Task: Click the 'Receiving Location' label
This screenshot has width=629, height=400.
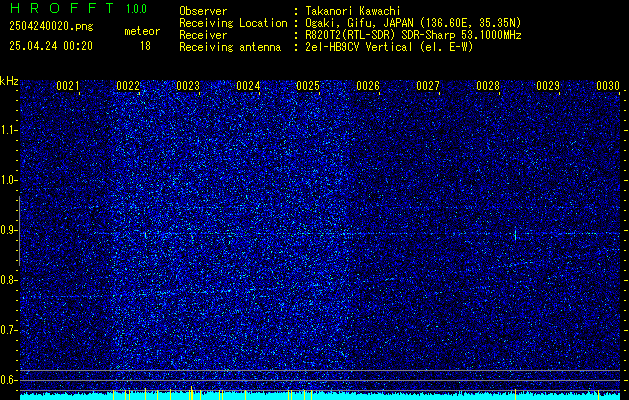Action: [x=233, y=23]
